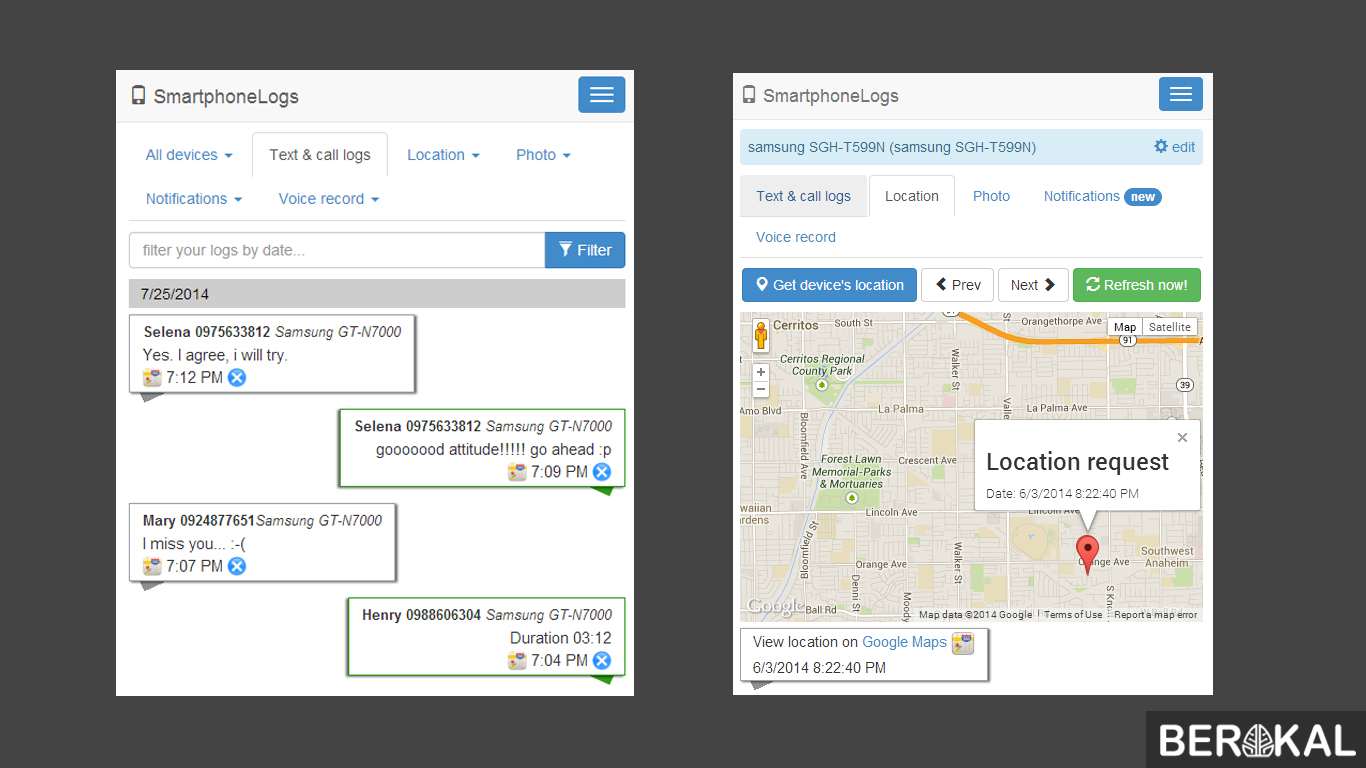
Task: Delete the 7:09 PM Selena message
Action: (x=602, y=472)
